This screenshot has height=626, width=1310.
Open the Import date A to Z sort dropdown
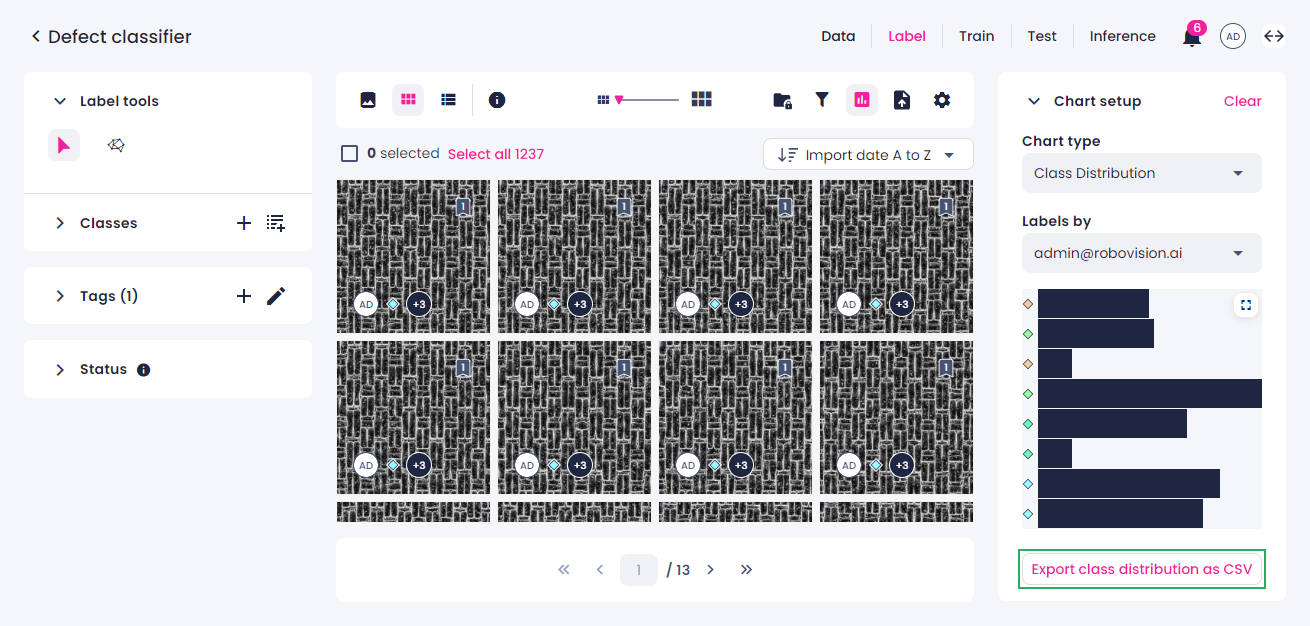(868, 155)
